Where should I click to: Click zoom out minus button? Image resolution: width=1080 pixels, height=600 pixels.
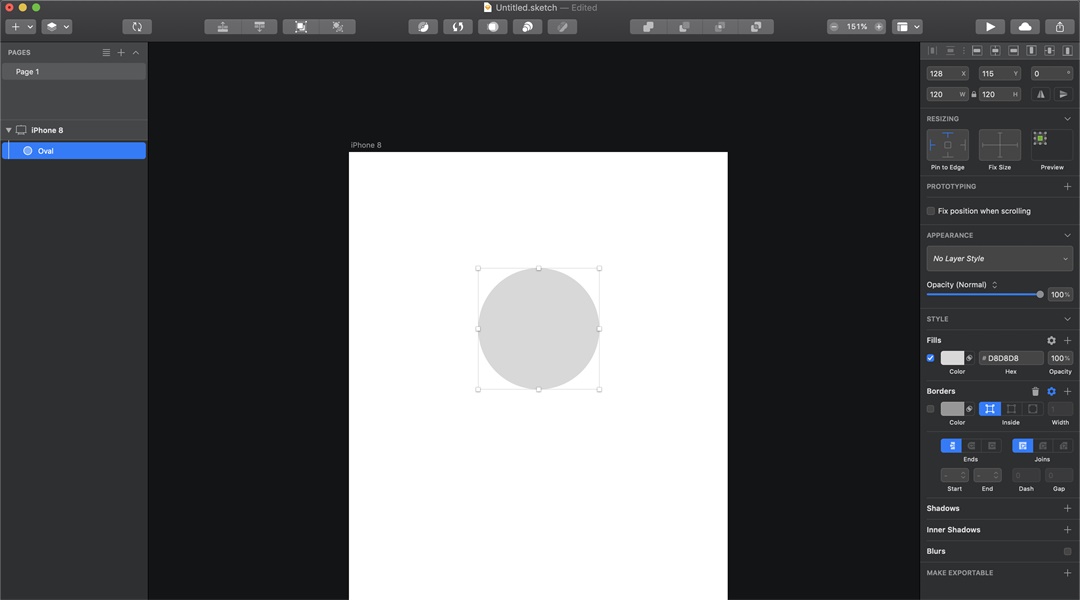(834, 27)
